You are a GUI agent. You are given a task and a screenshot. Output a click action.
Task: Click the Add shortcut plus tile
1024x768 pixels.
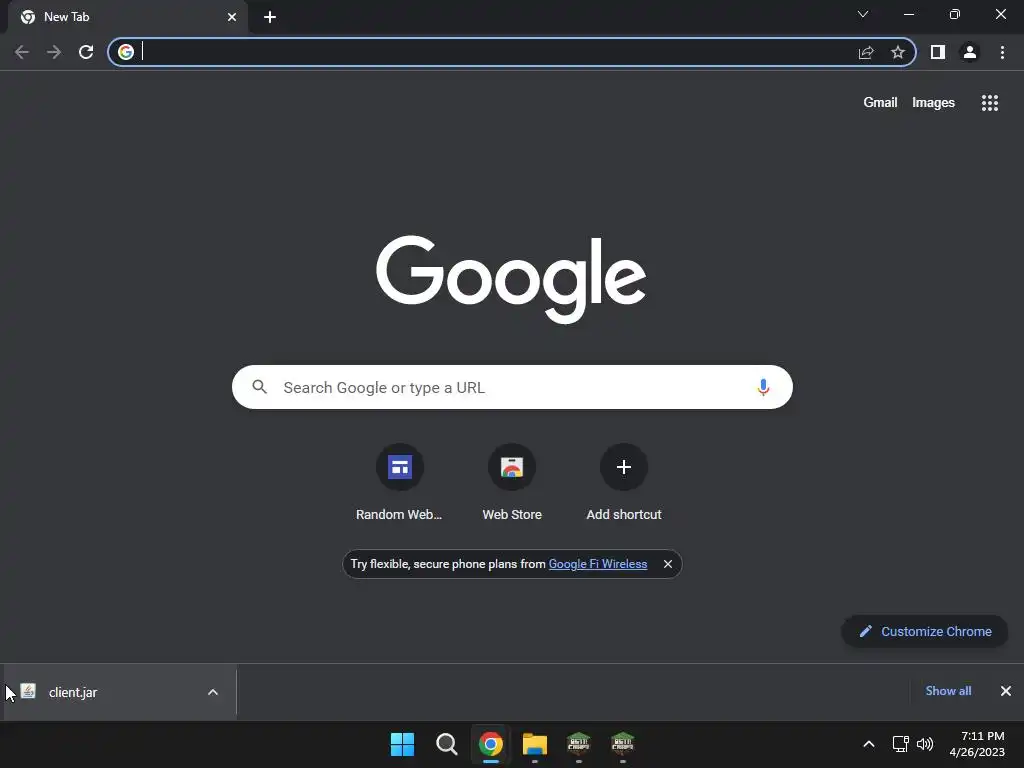point(624,483)
